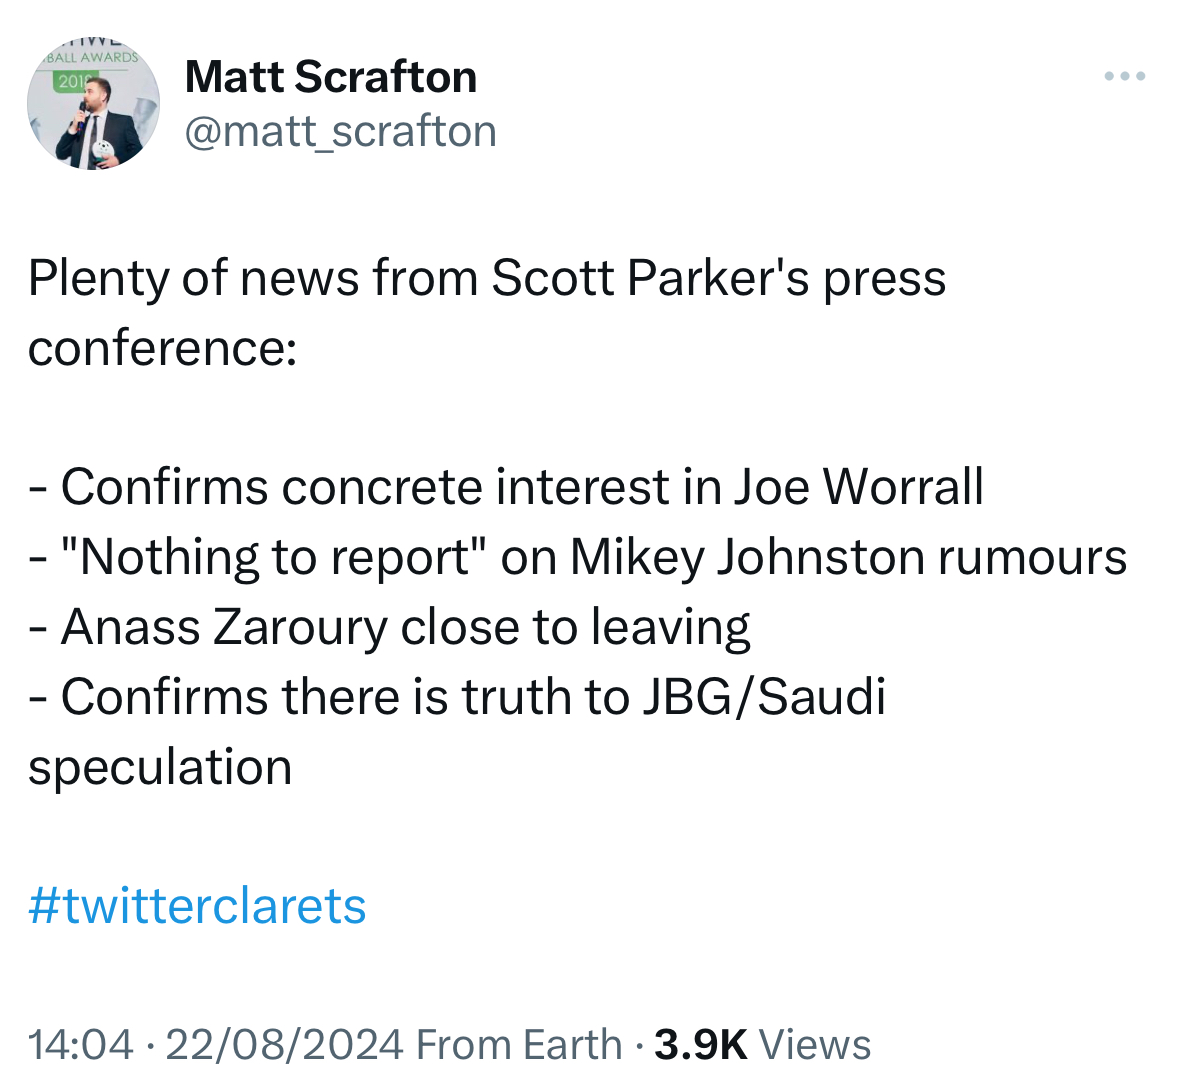The image size is (1179, 1092).
Task: Click the name Anass Zaroury
Action: coord(224,627)
